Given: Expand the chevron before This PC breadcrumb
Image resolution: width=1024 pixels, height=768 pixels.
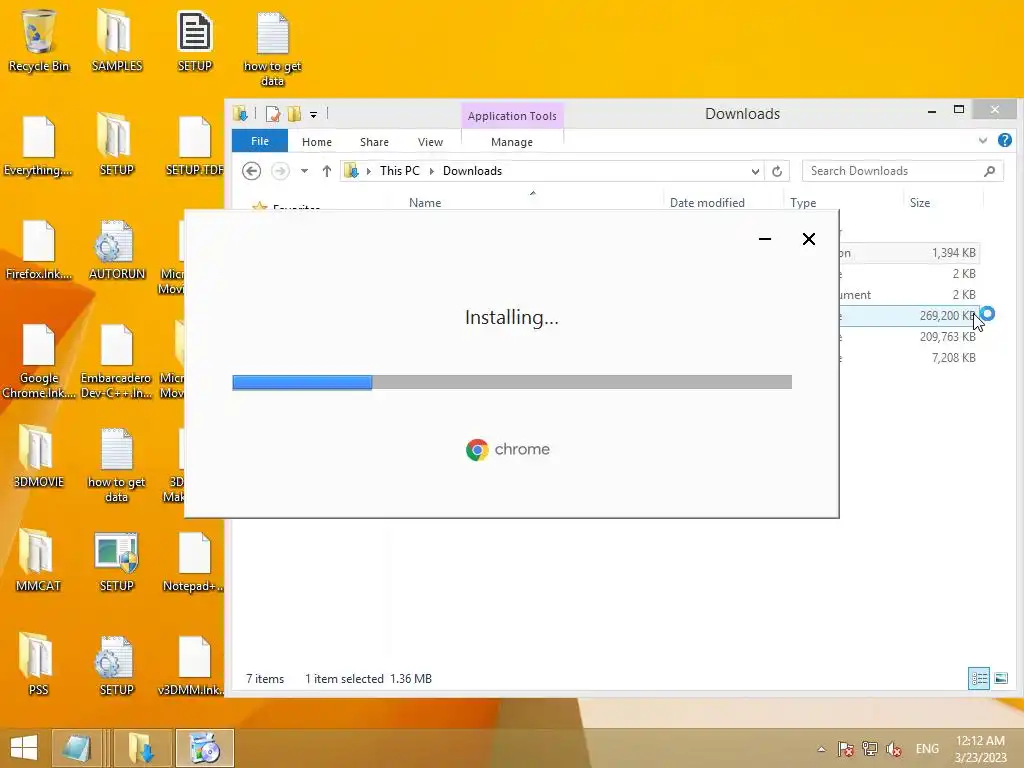Looking at the screenshot, I should coord(369,171).
